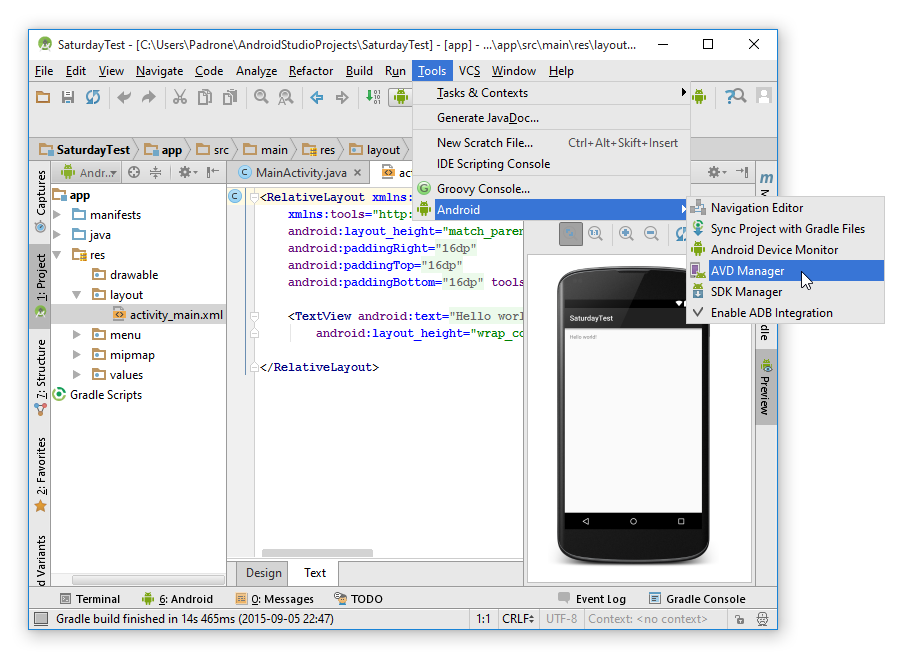Click the actual size 1:1 zoom icon
Screen dimensions: 904x654
(x=596, y=233)
